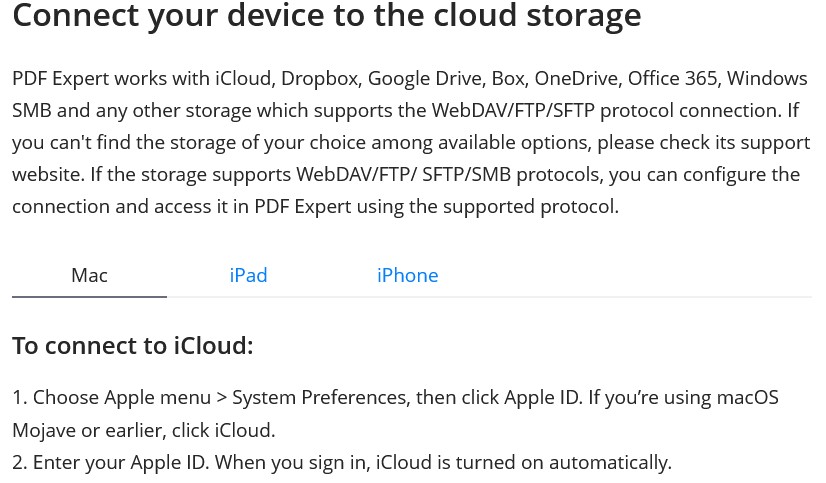Click the word 'OneDrive' in the paragraph
This screenshot has width=826, height=483.
578,79
